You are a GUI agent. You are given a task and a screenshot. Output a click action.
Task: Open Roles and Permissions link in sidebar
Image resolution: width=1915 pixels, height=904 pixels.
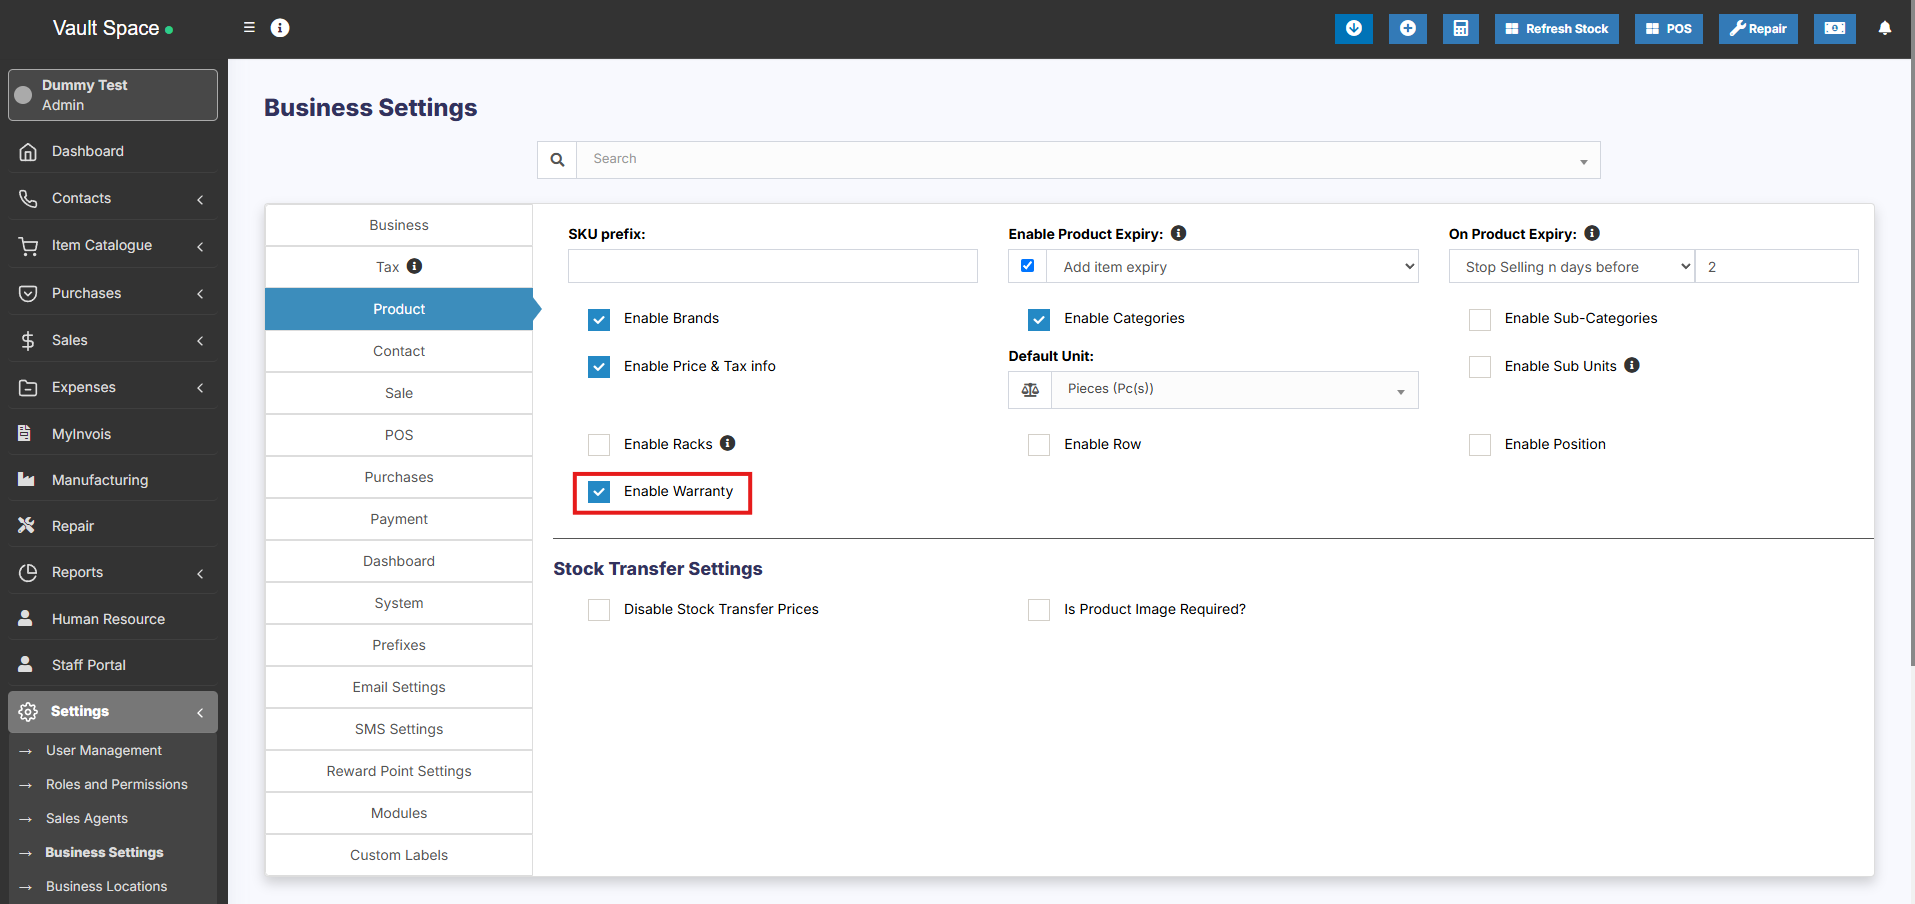[x=116, y=785]
